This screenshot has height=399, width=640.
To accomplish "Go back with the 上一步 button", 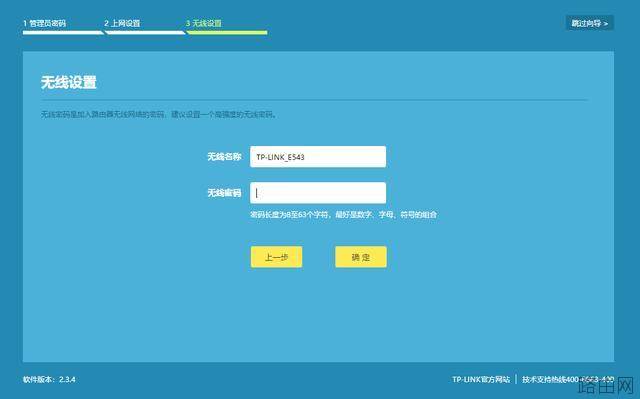I will 276,257.
